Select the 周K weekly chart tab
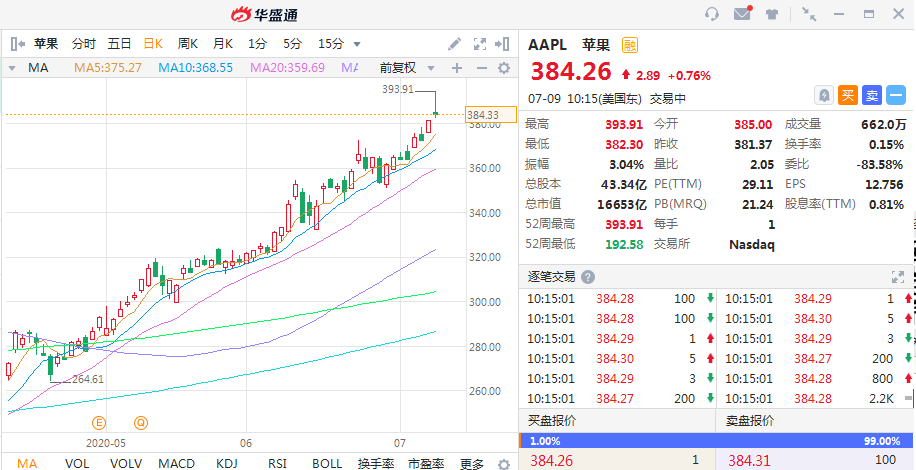Screen dimensions: 916x470 coord(188,44)
